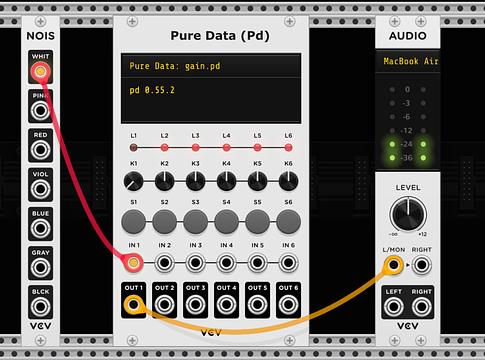Click the K2 knob

coord(164,181)
